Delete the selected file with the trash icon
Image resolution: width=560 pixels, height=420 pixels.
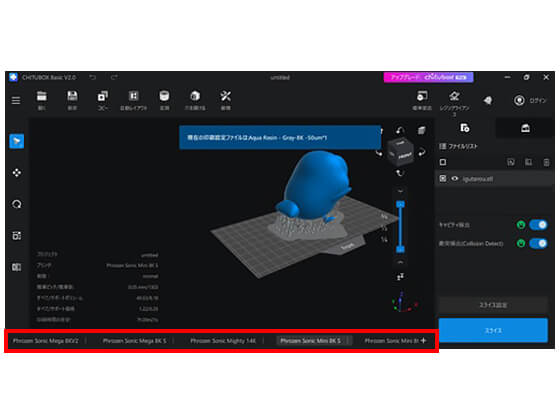(546, 162)
